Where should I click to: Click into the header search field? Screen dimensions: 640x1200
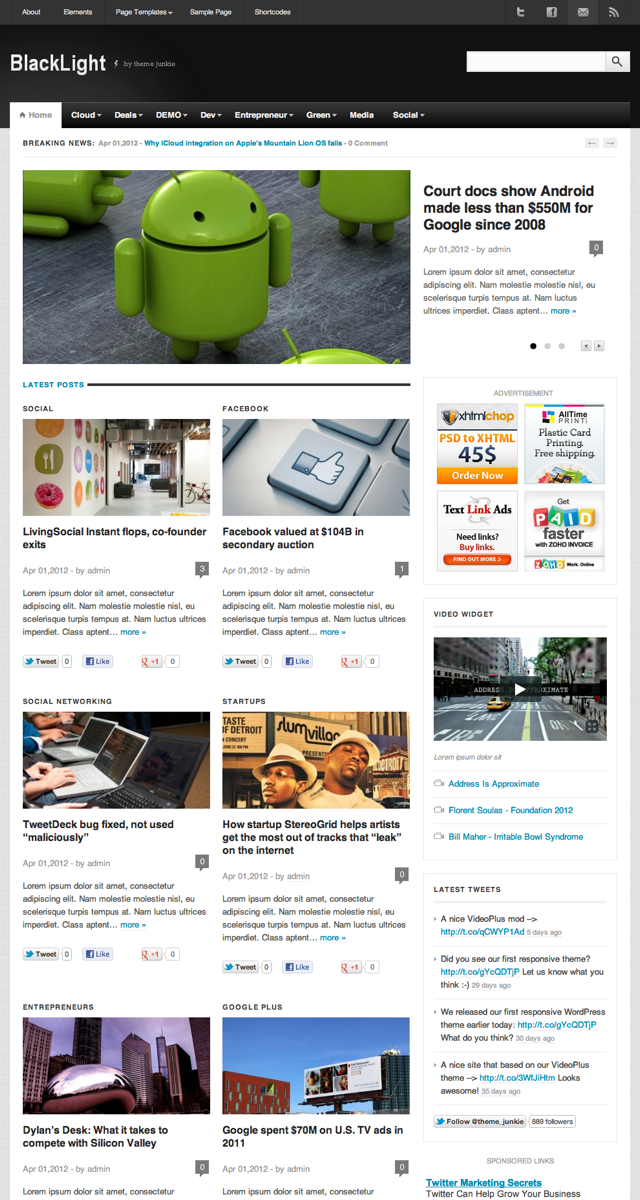[x=536, y=62]
